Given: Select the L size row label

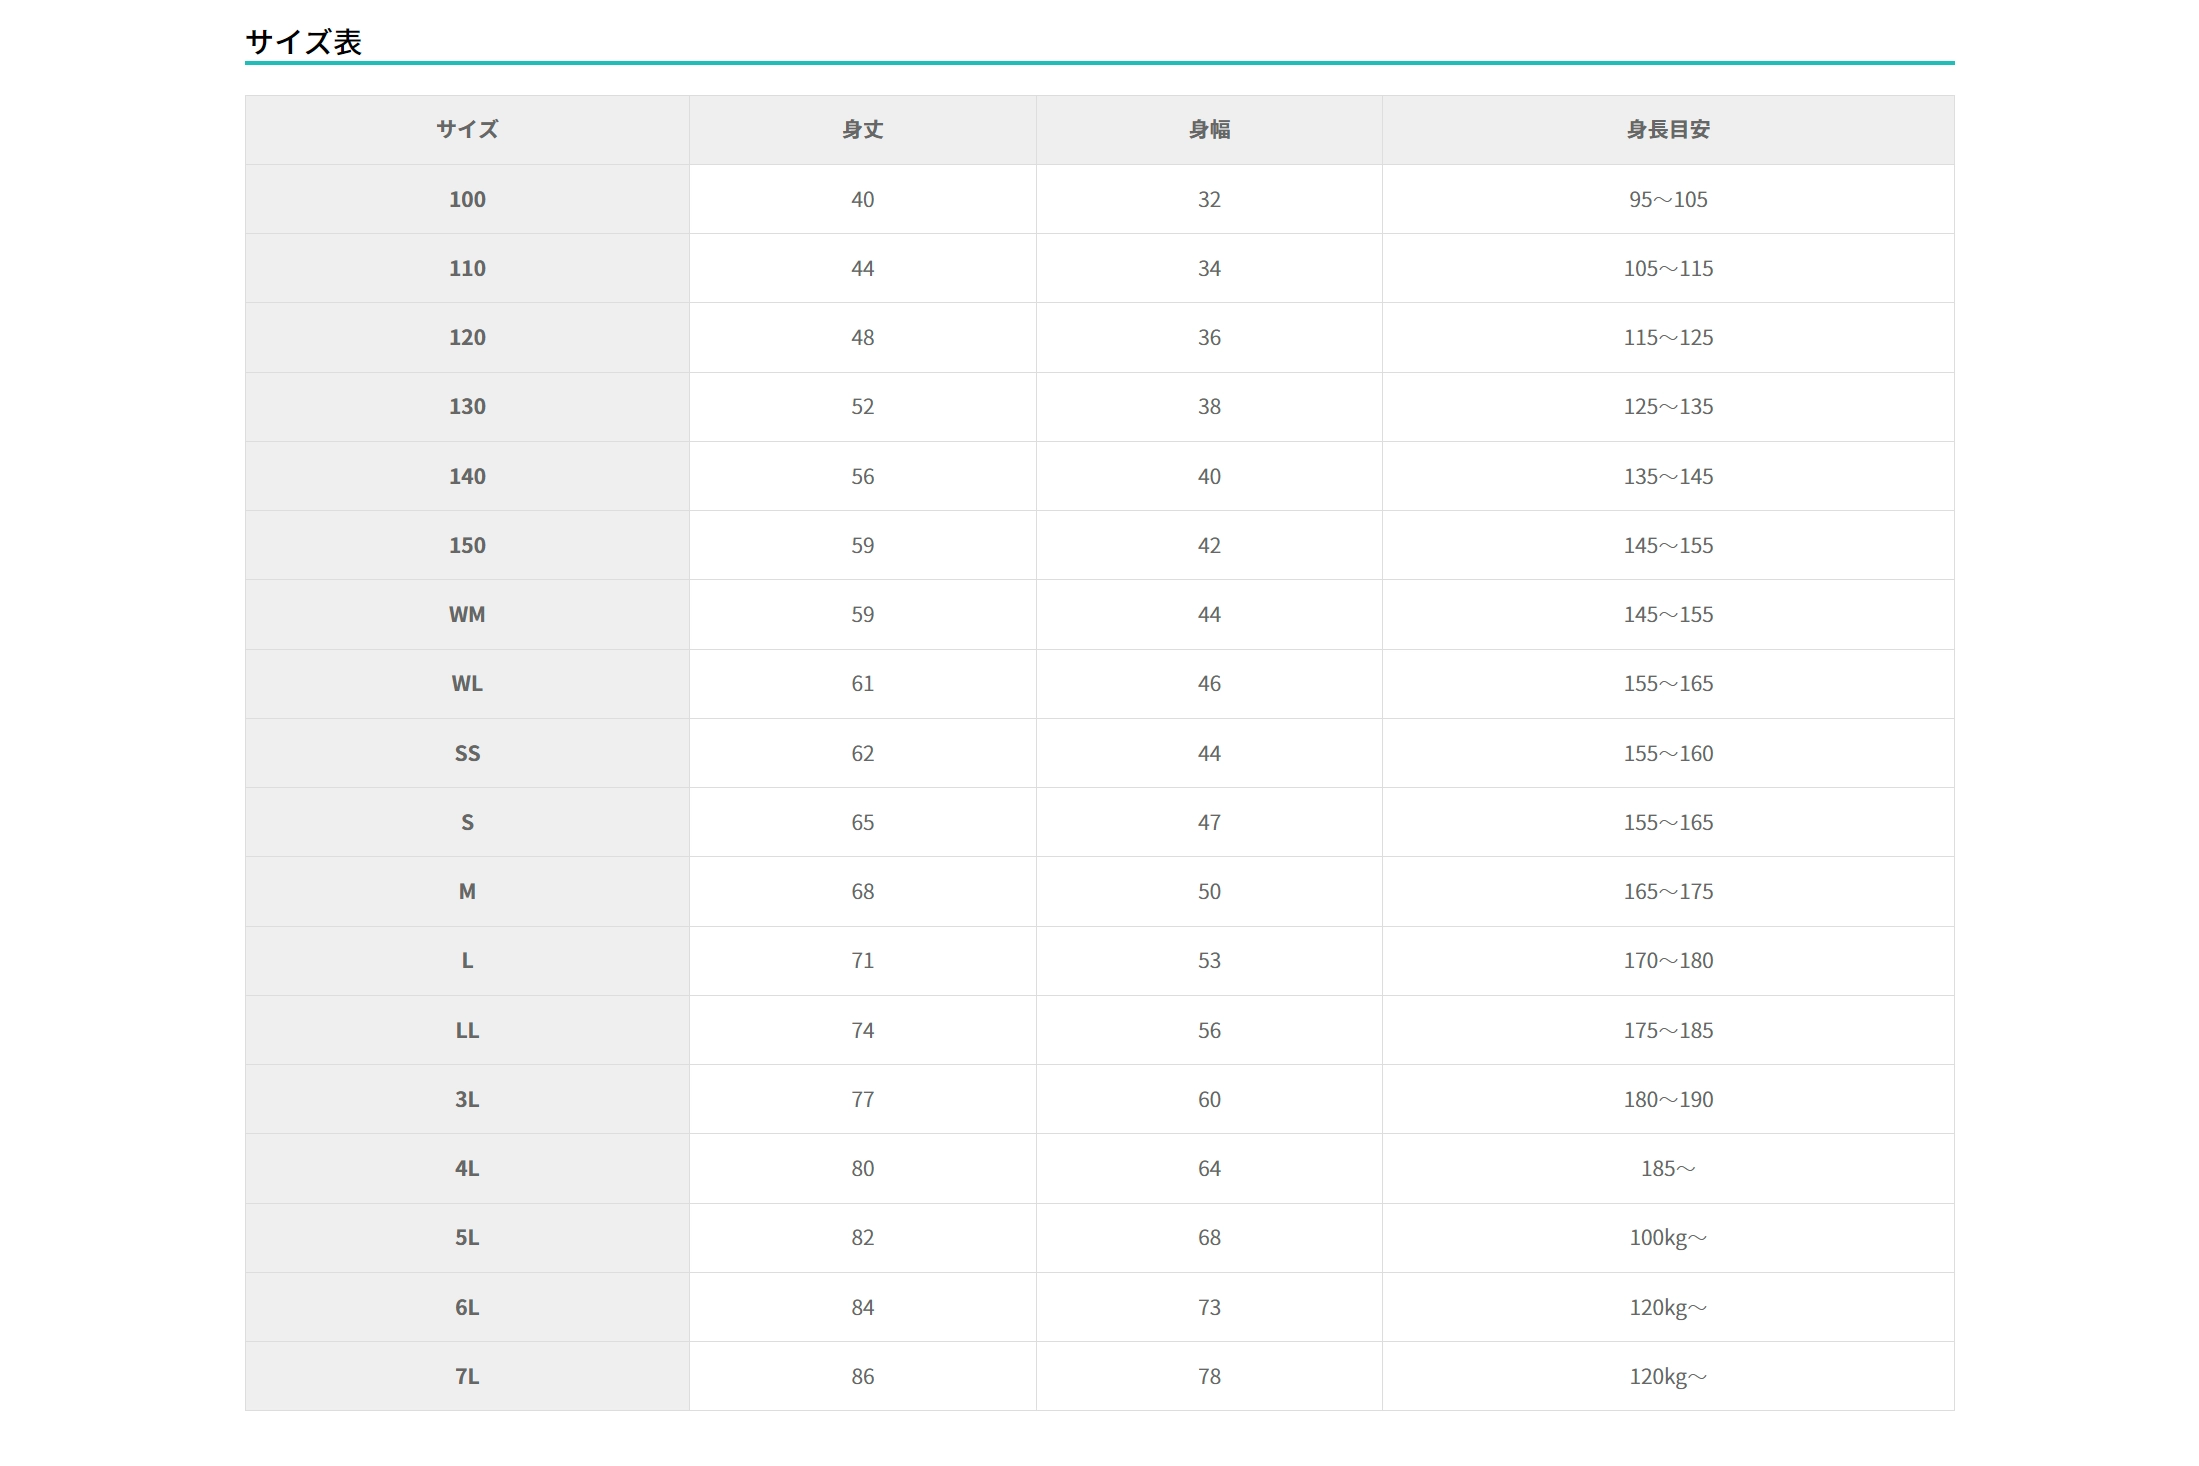Looking at the screenshot, I should point(467,961).
